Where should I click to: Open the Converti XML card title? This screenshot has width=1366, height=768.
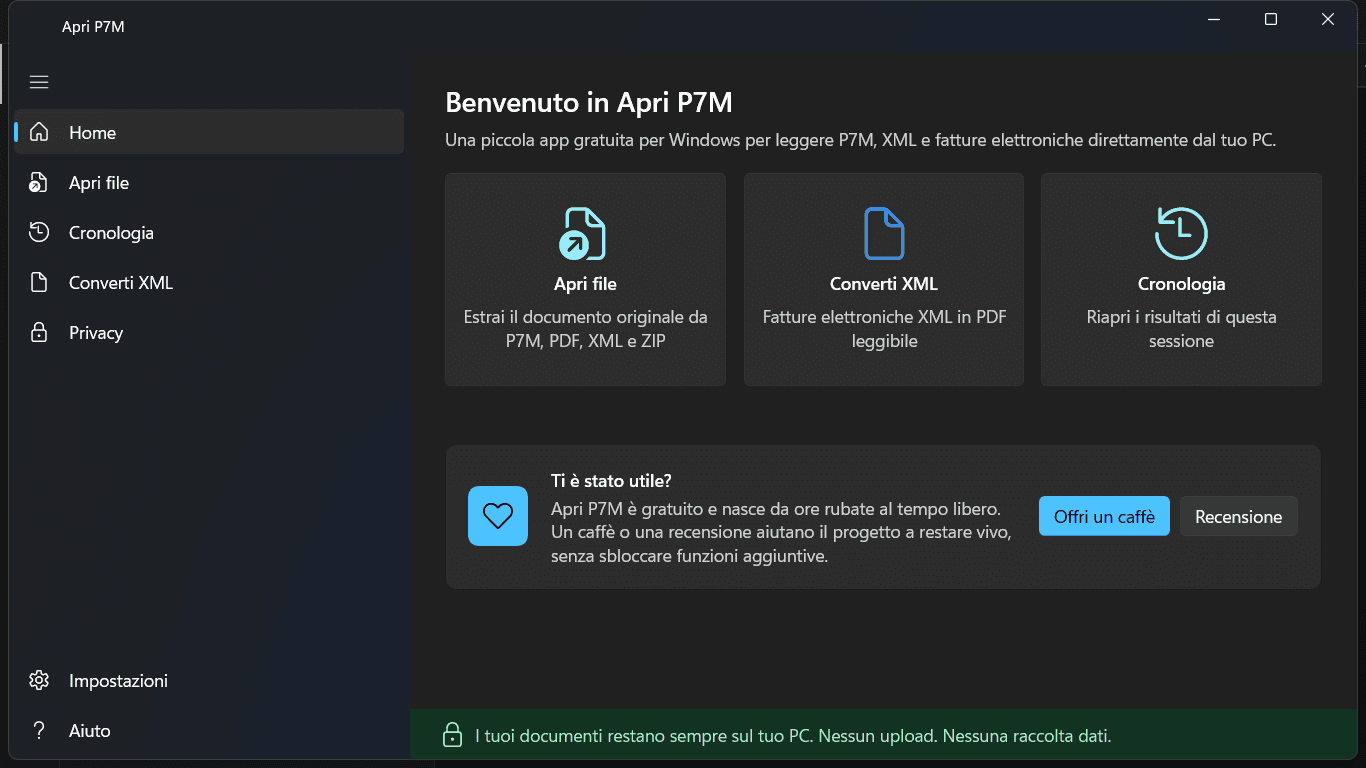884,284
